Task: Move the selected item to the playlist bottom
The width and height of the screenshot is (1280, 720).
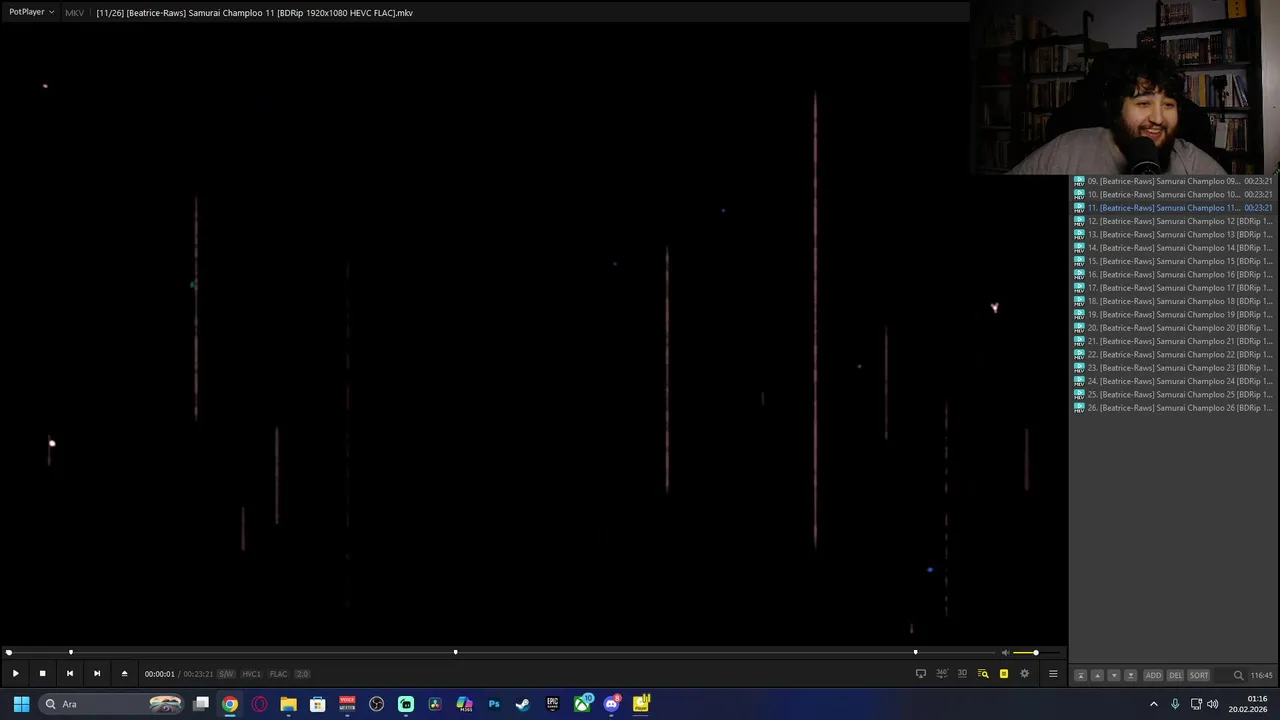Action: coord(1131,675)
